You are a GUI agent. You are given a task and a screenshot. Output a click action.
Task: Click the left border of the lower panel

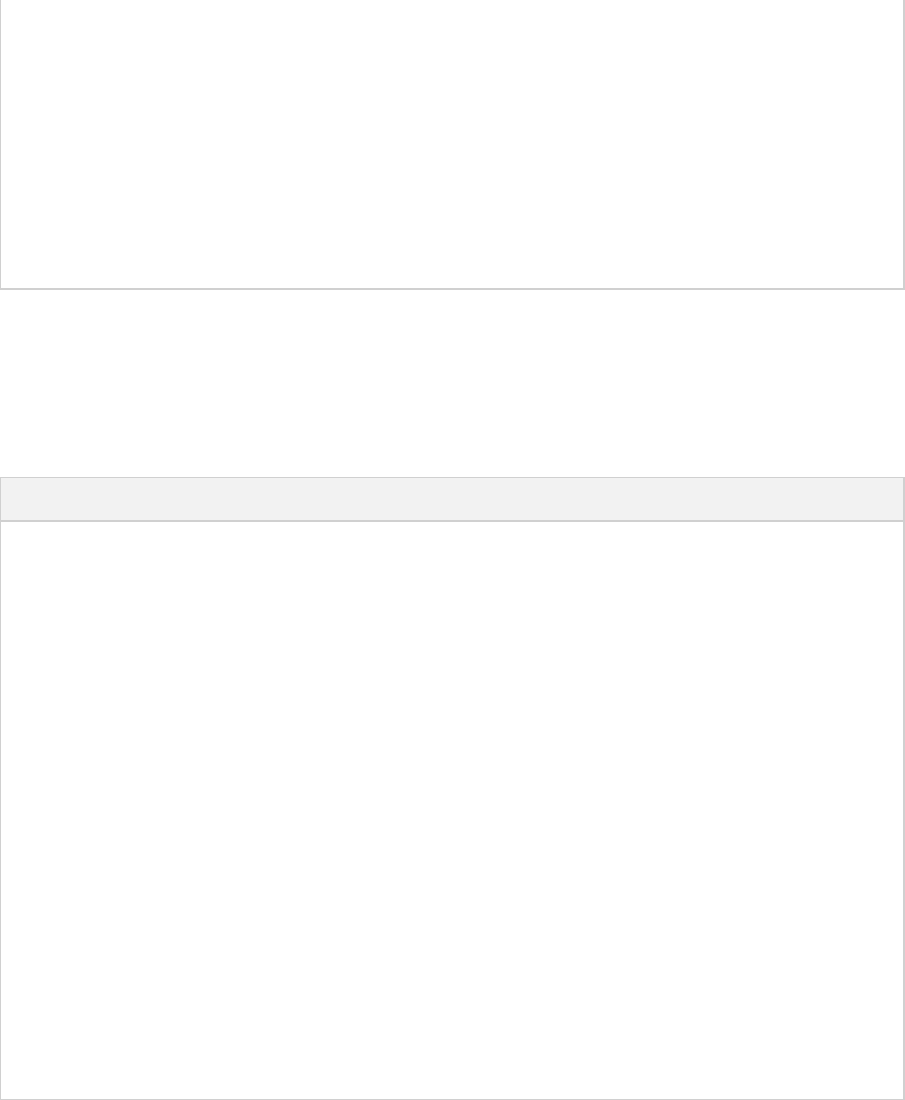(1, 789)
